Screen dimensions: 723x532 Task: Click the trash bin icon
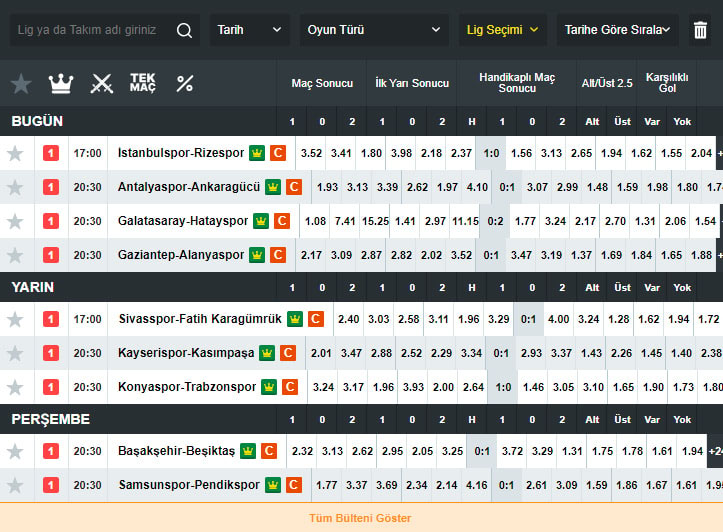(x=701, y=30)
